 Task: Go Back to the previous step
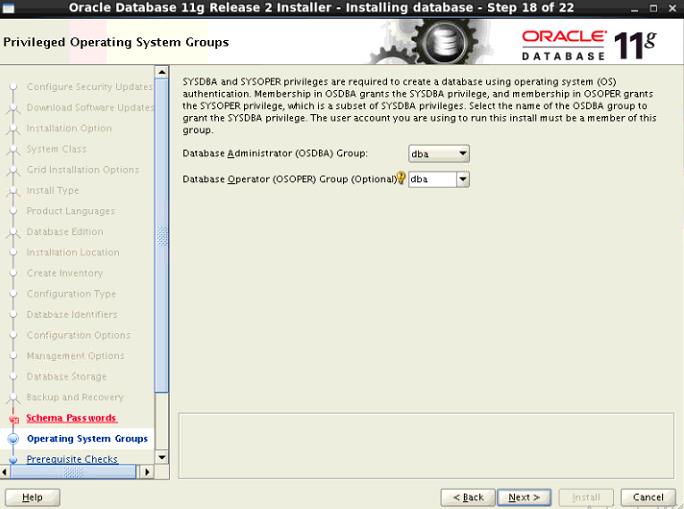(x=468, y=497)
